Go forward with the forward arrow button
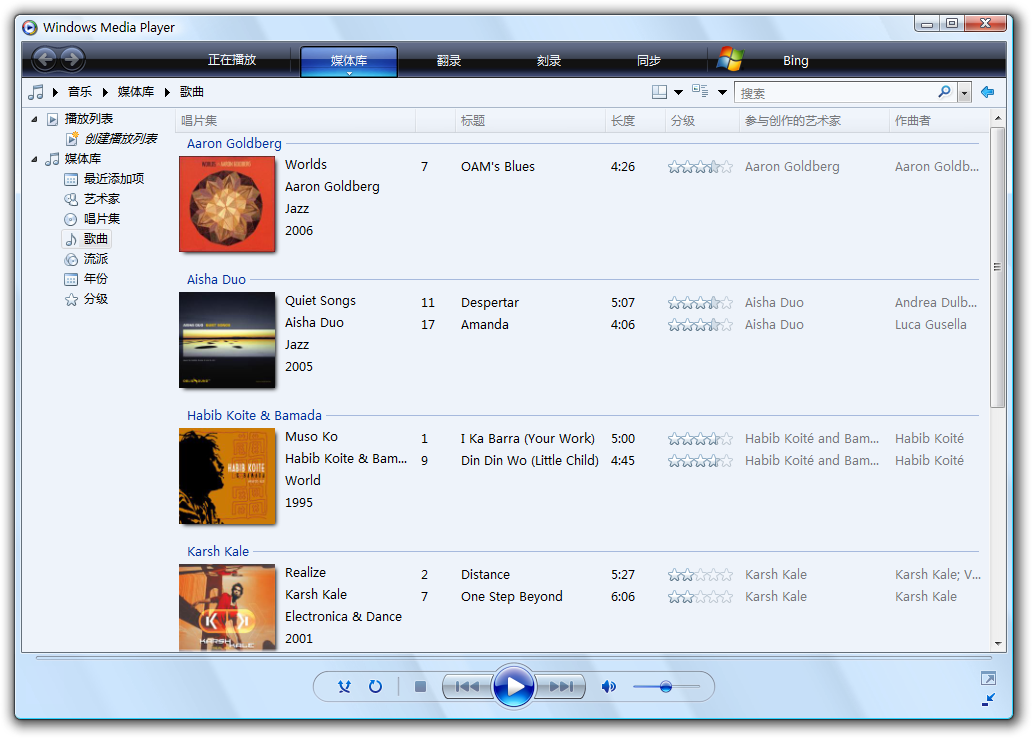Image resolution: width=1032 pixels, height=738 pixels. coord(72,60)
